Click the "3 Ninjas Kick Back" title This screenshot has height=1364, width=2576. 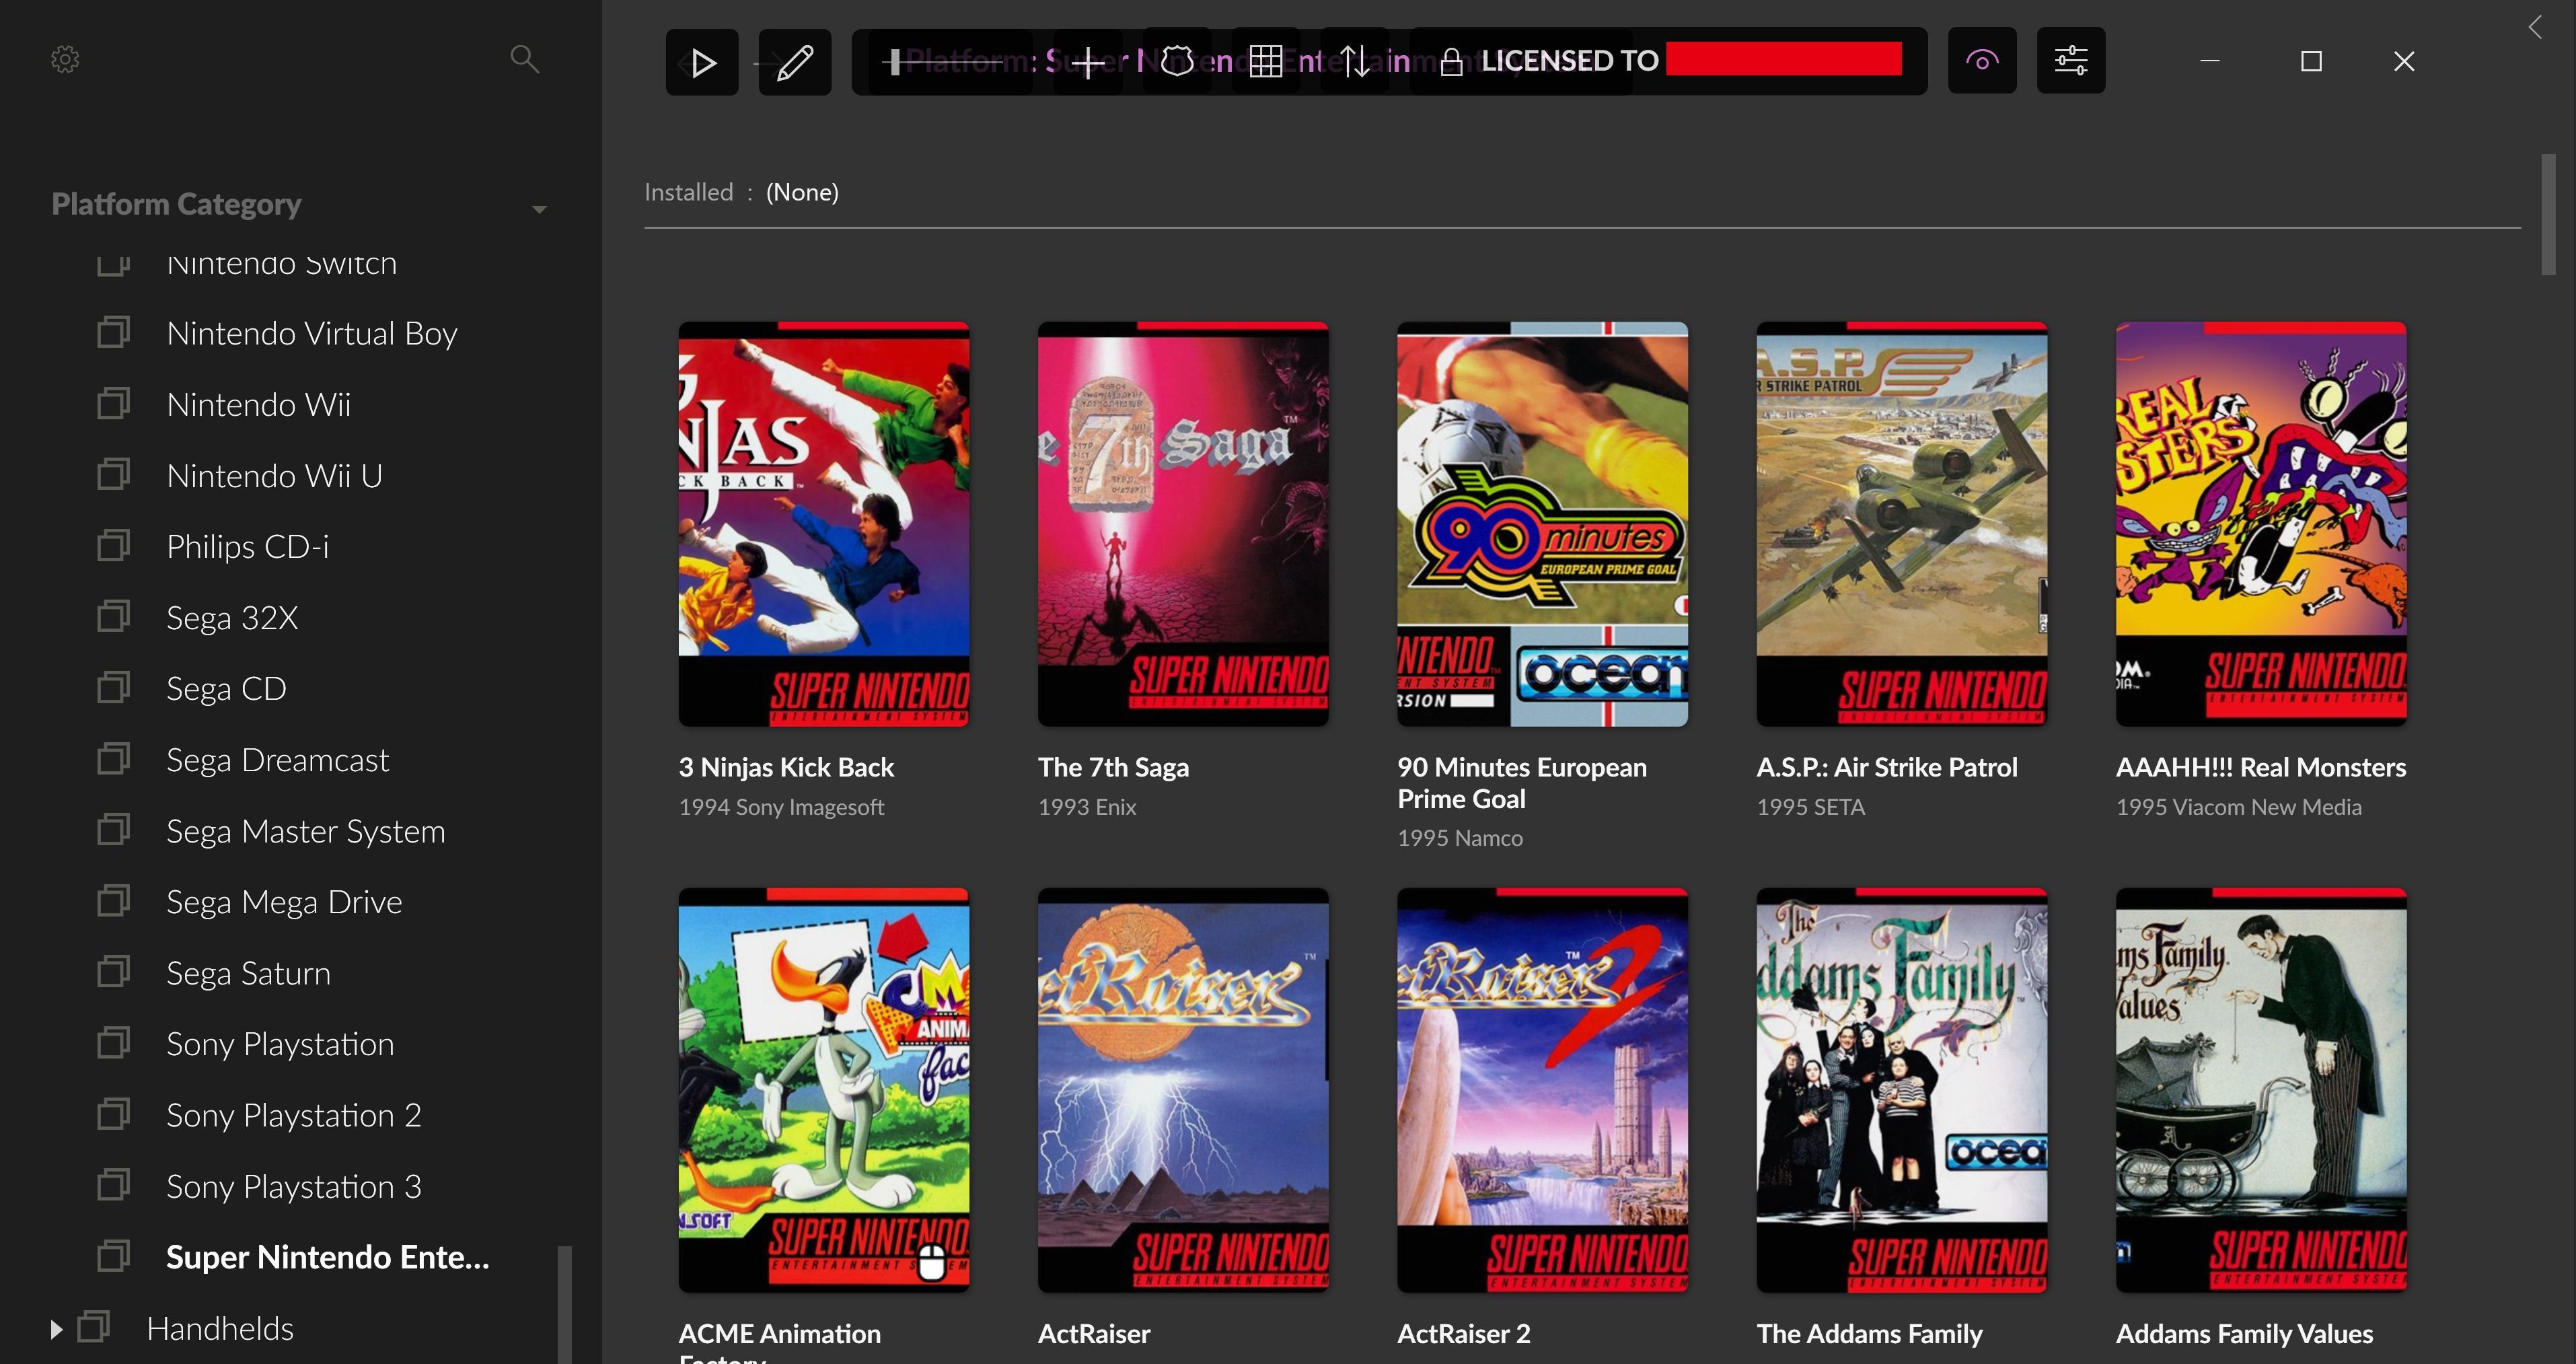(x=786, y=768)
